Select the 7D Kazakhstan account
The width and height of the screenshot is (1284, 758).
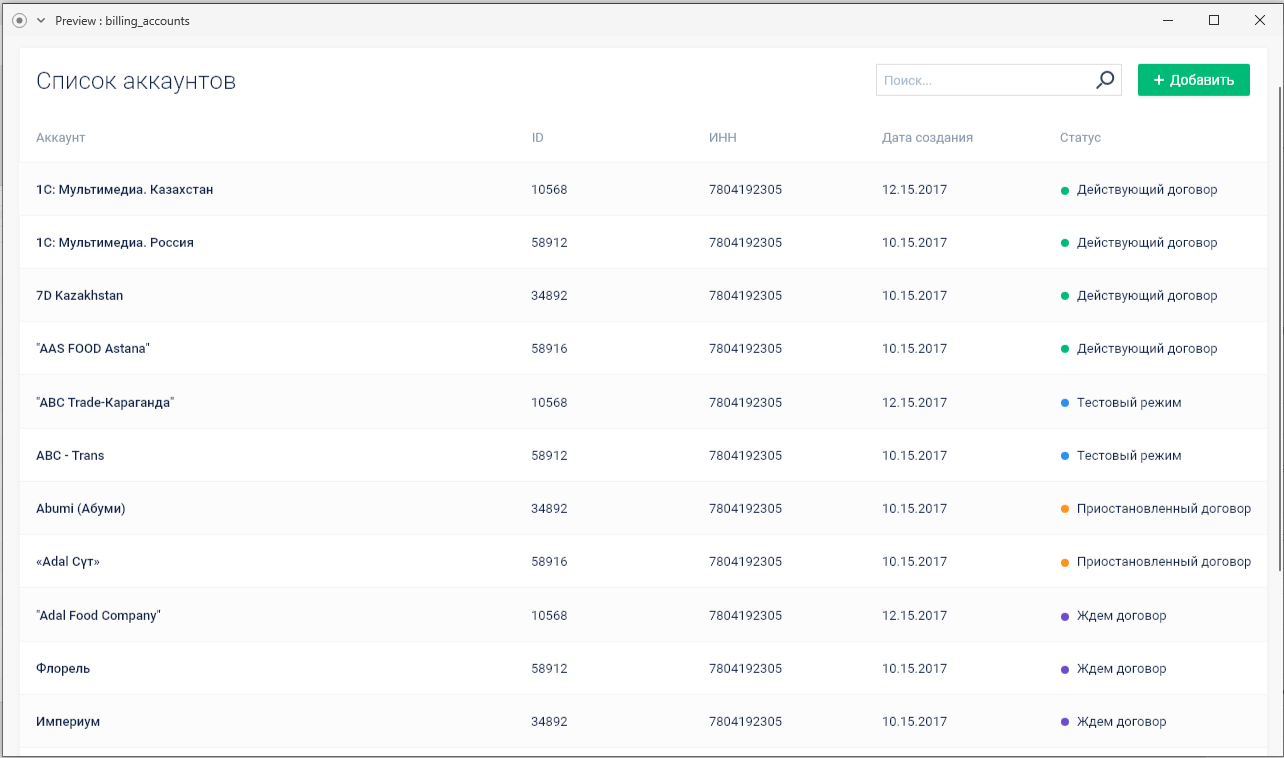point(80,295)
